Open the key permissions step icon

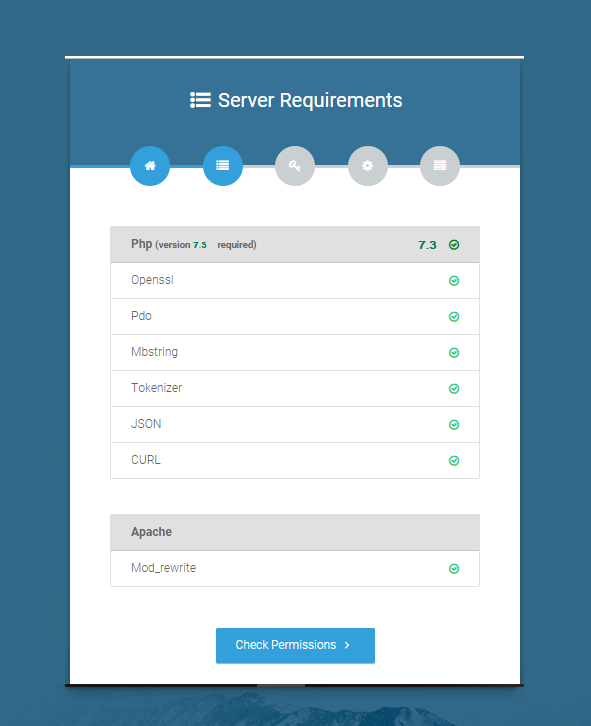(x=295, y=166)
